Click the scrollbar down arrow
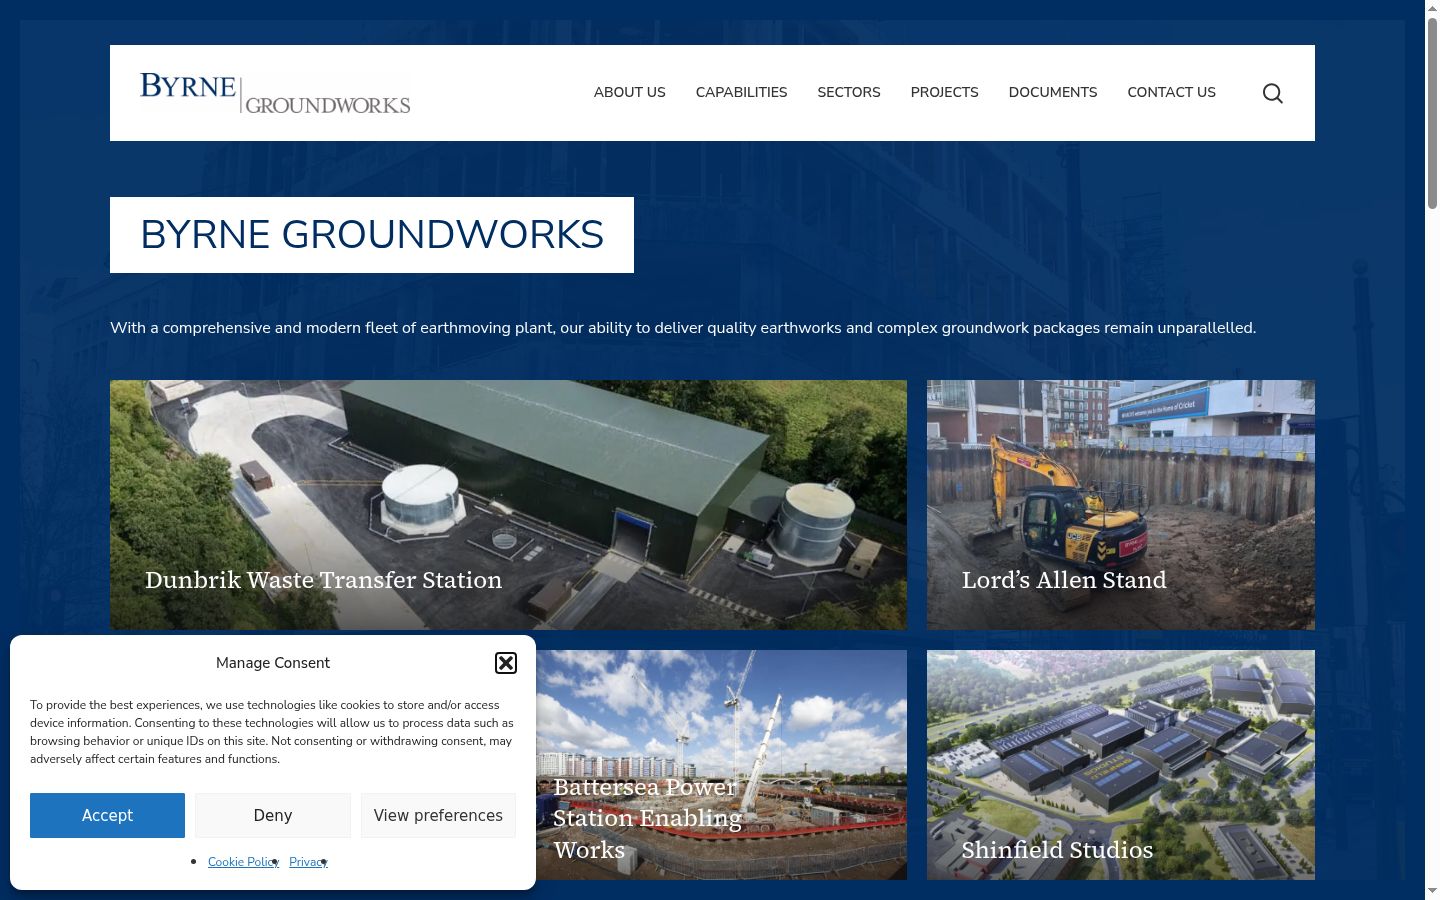 (x=1432, y=891)
